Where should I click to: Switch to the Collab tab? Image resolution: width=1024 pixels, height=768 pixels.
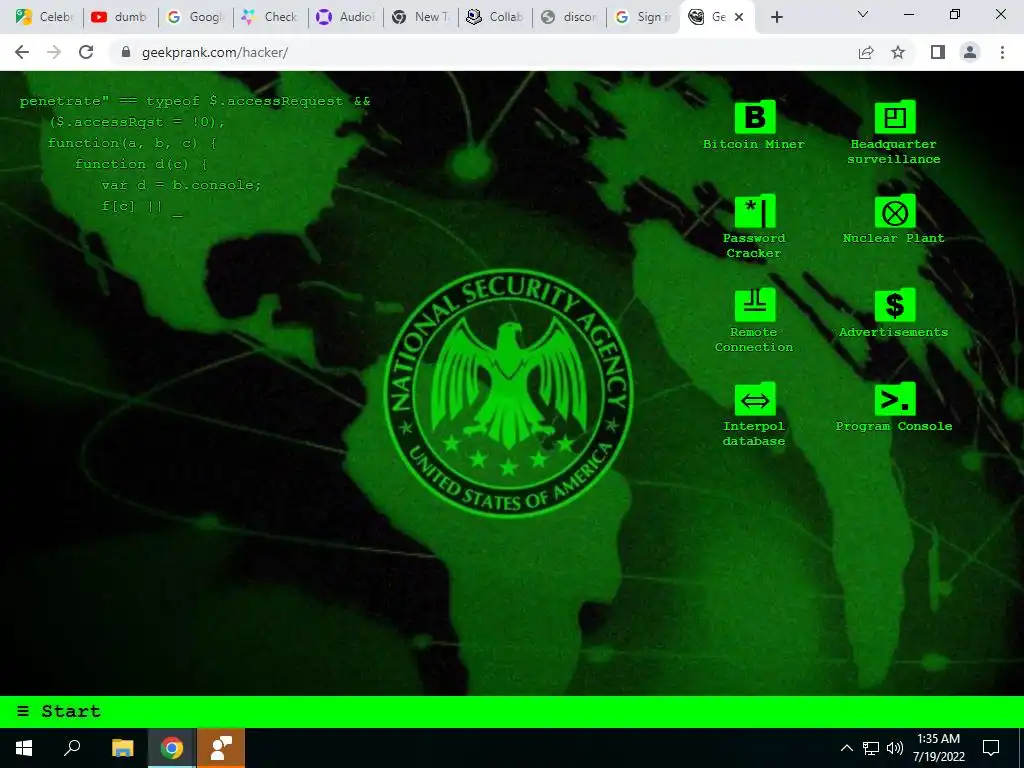494,17
